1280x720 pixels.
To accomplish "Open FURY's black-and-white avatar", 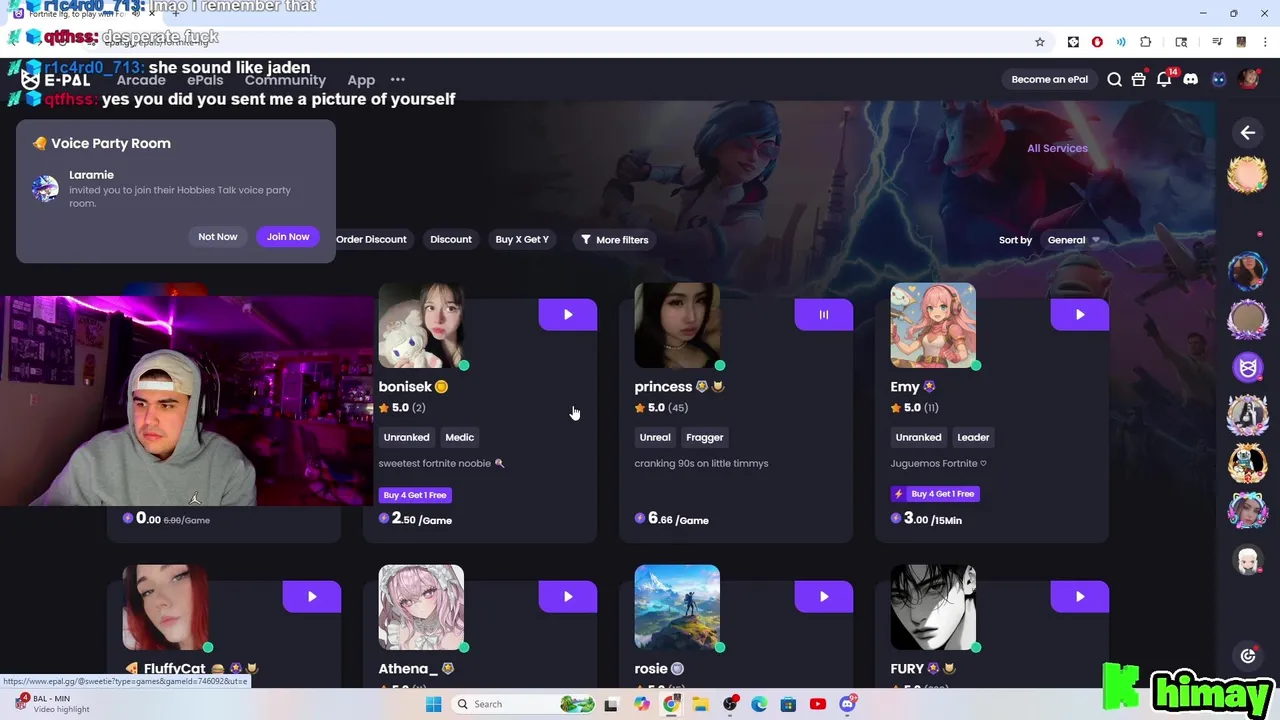I will [x=933, y=607].
